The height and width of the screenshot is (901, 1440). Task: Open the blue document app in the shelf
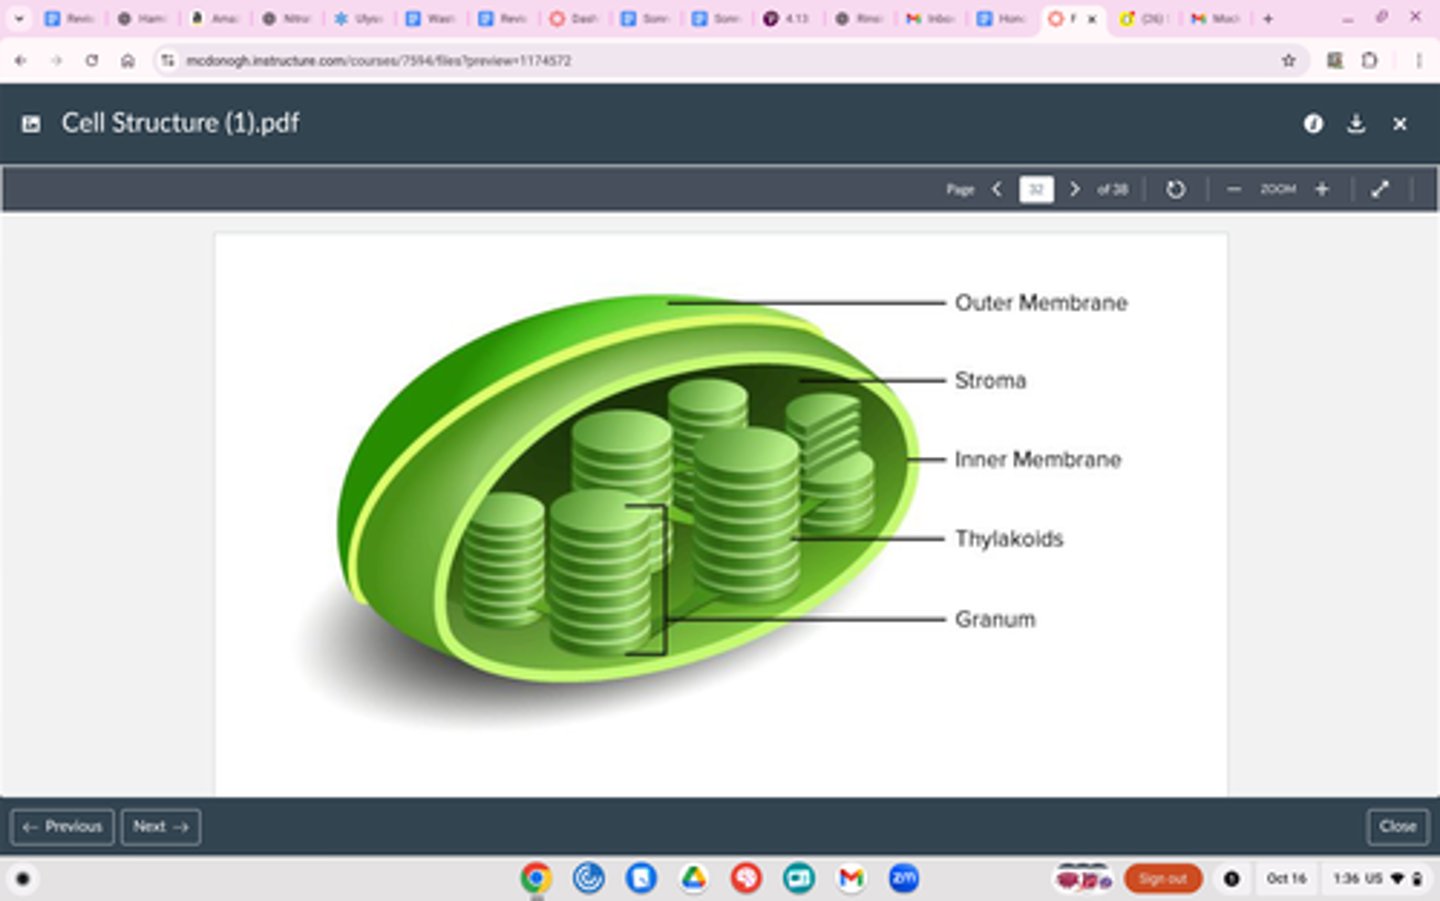(641, 879)
